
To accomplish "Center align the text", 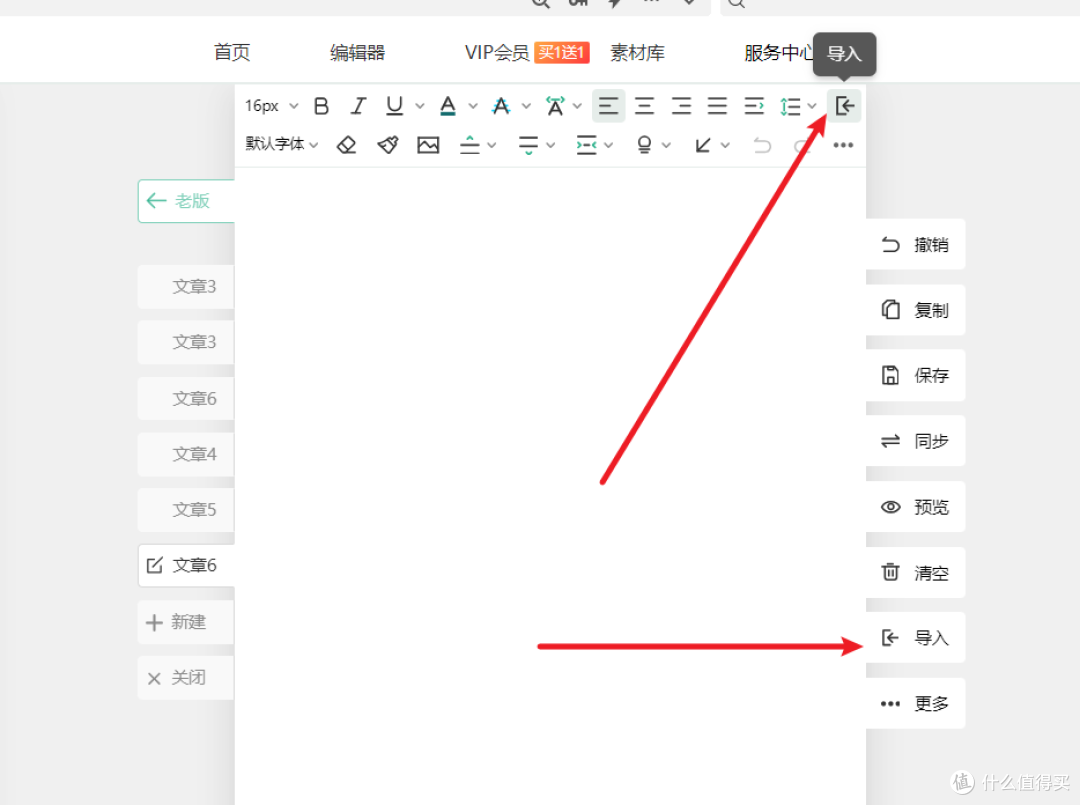I will [x=645, y=106].
